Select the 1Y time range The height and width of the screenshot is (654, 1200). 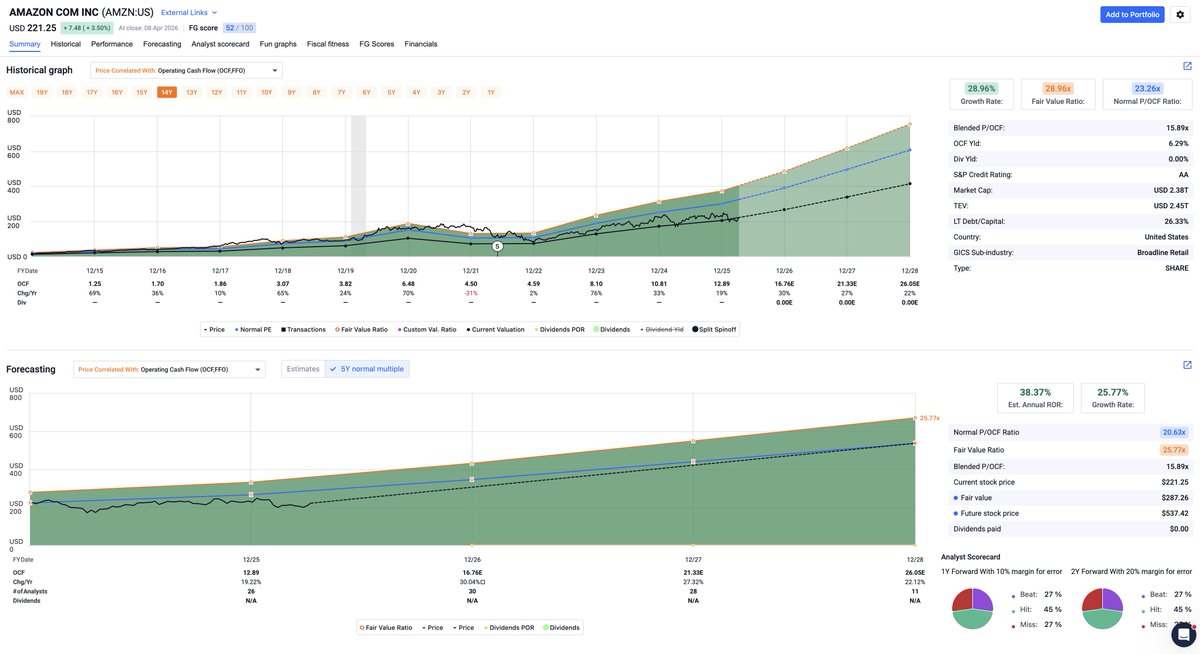491,92
